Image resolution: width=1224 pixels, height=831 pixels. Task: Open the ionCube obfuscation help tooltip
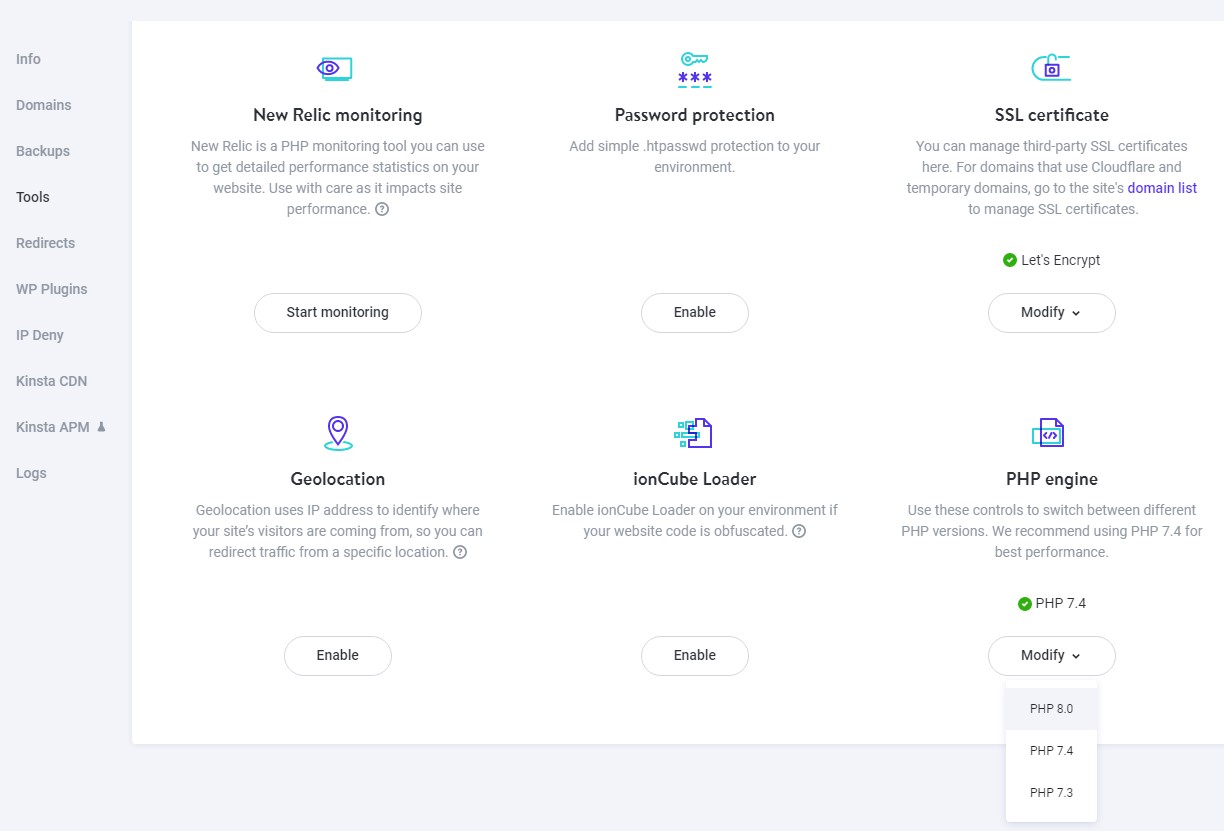798,531
